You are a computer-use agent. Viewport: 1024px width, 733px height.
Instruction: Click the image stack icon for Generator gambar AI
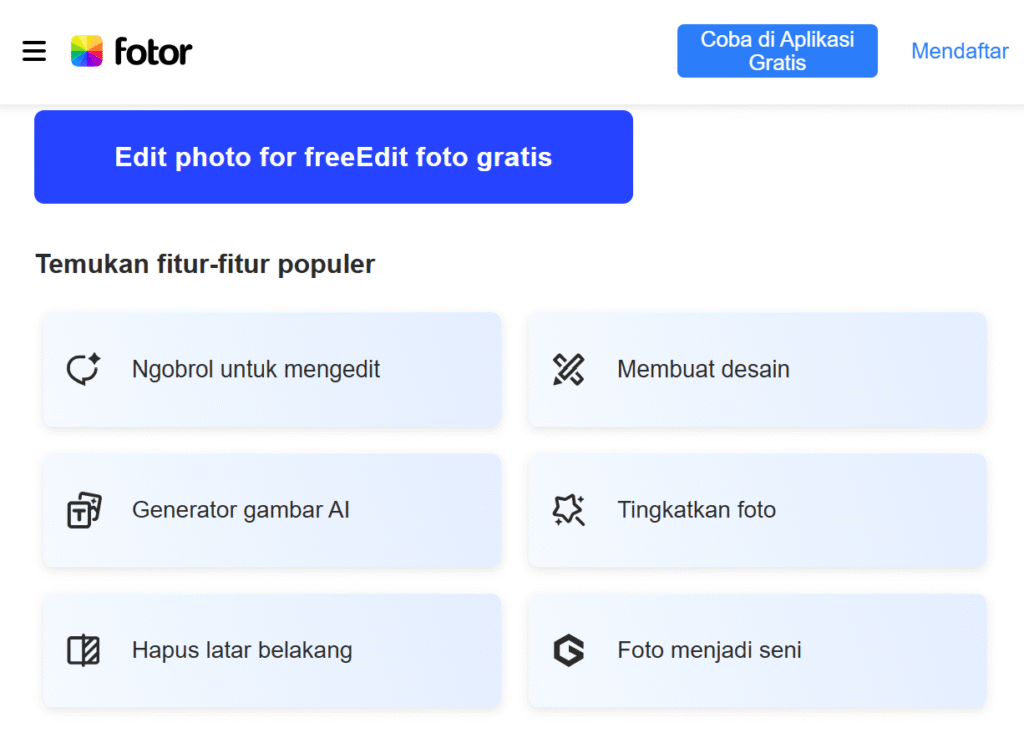coord(84,510)
